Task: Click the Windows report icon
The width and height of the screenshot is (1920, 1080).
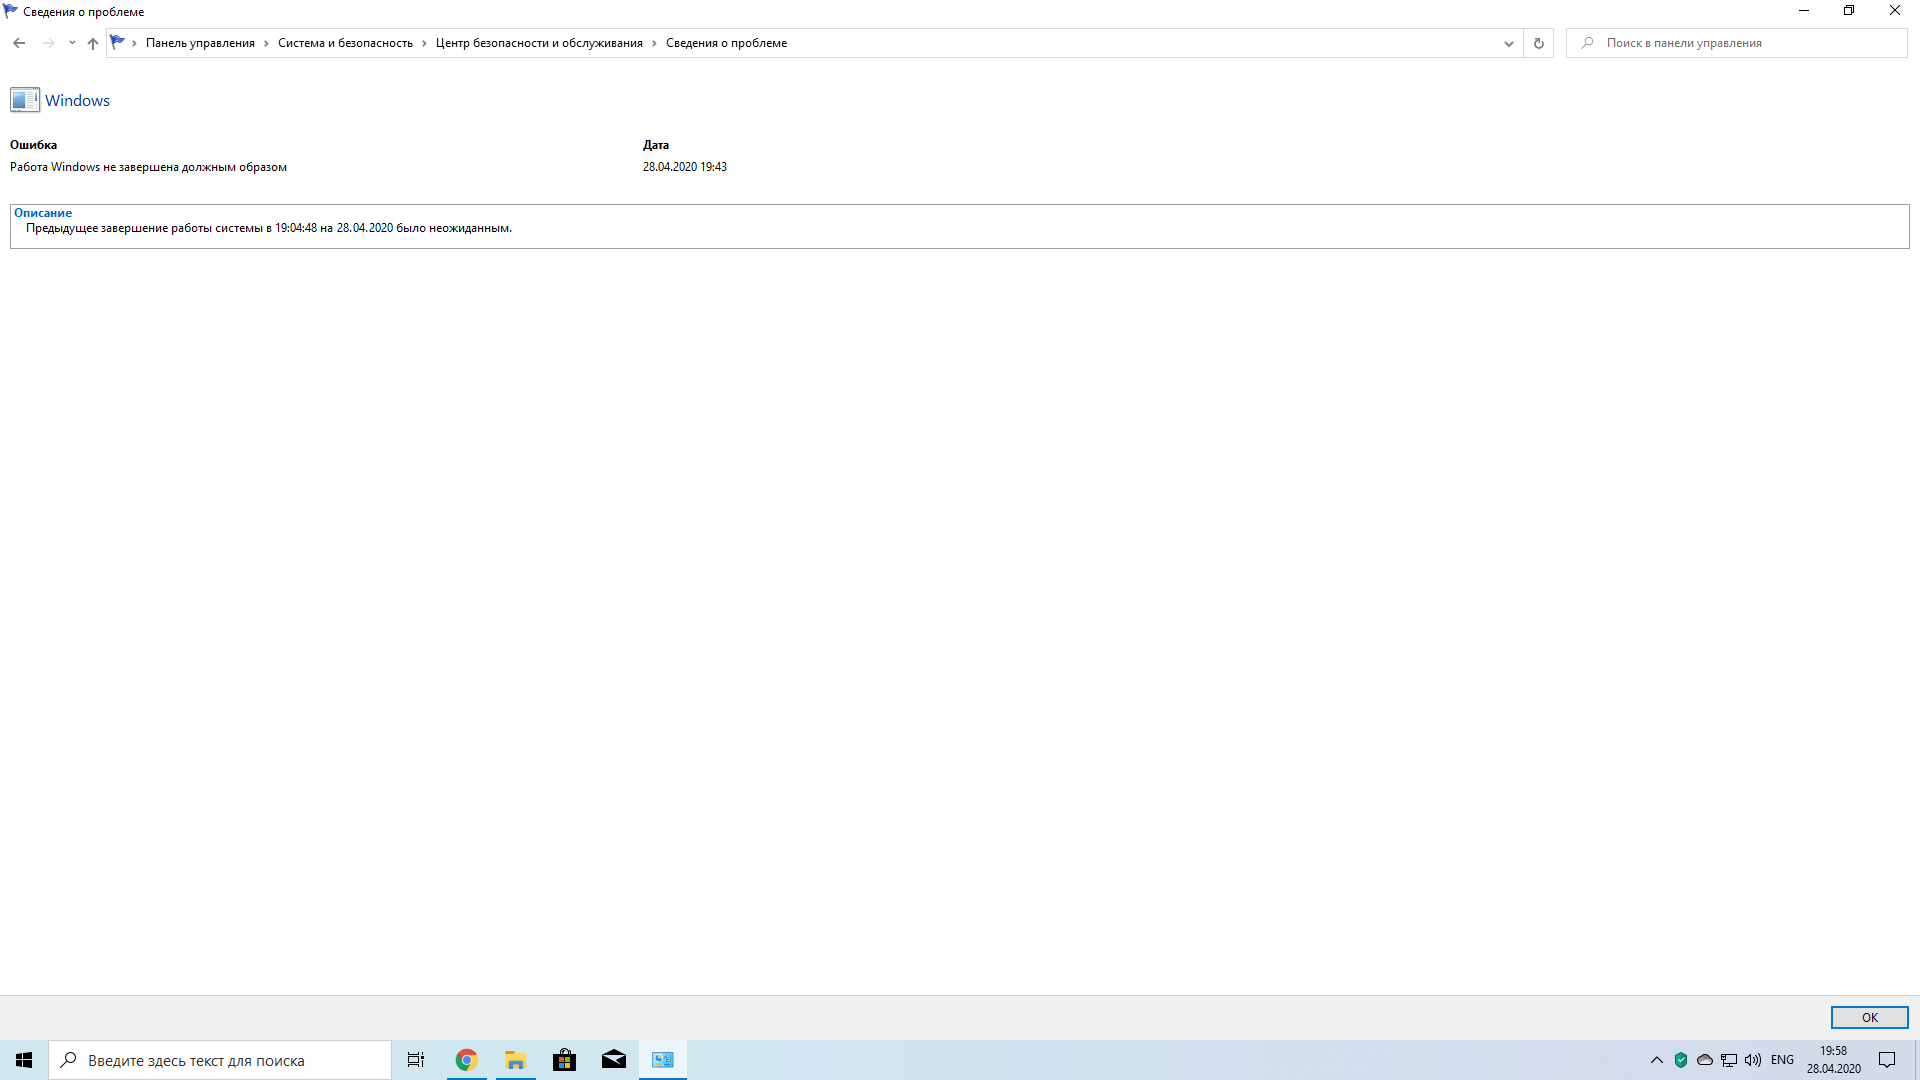Action: (x=25, y=100)
